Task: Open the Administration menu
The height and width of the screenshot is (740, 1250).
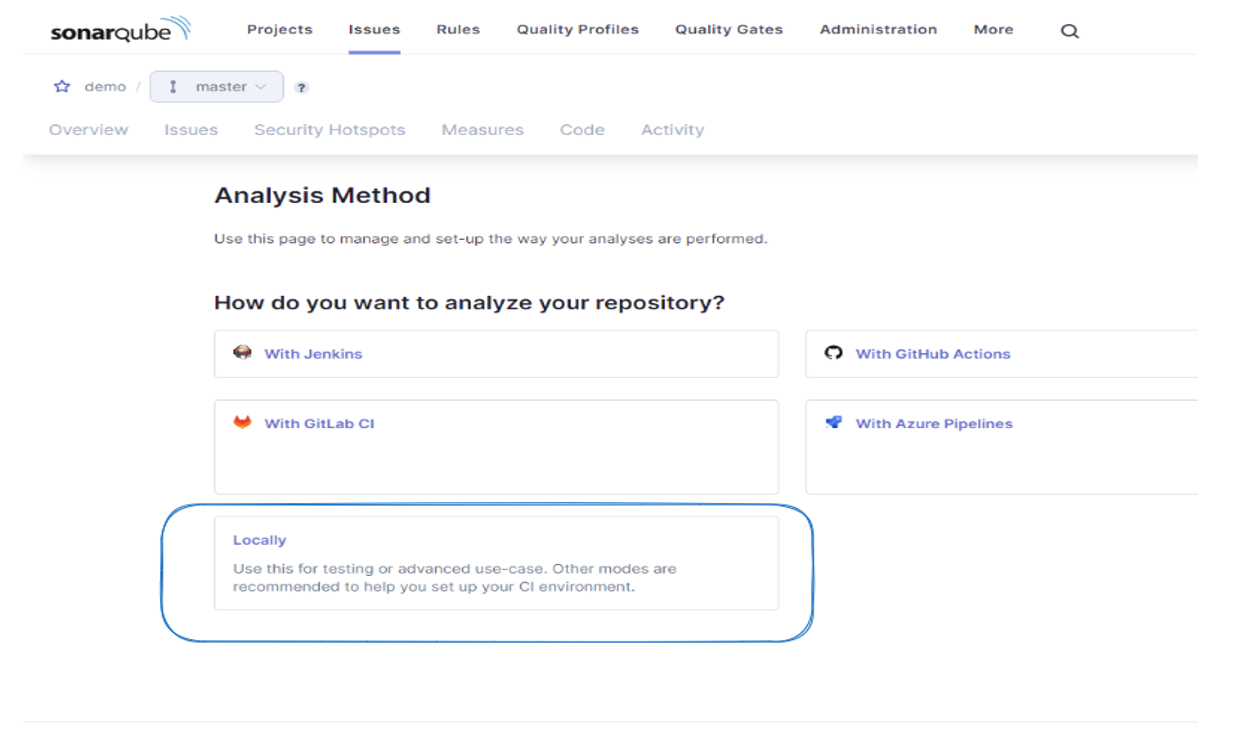Action: click(878, 30)
